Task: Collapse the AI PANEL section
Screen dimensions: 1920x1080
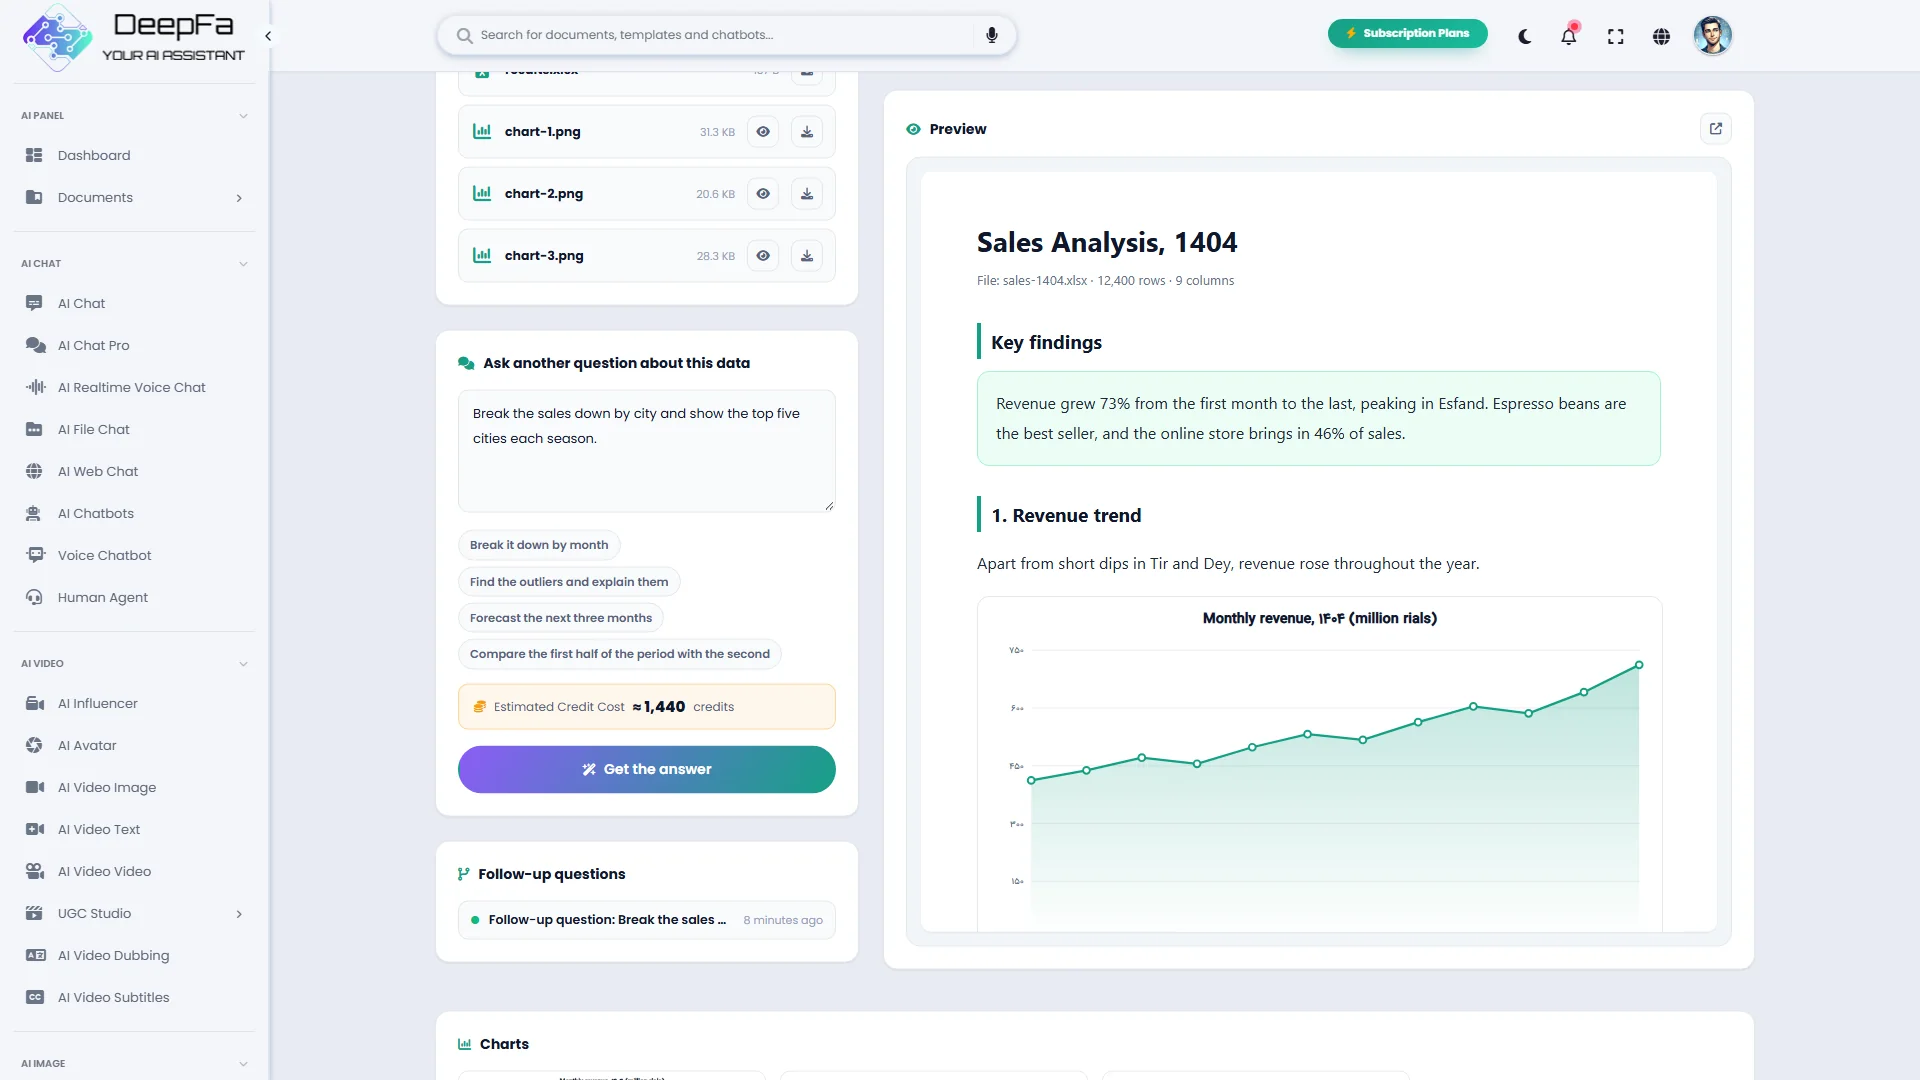Action: 243,116
